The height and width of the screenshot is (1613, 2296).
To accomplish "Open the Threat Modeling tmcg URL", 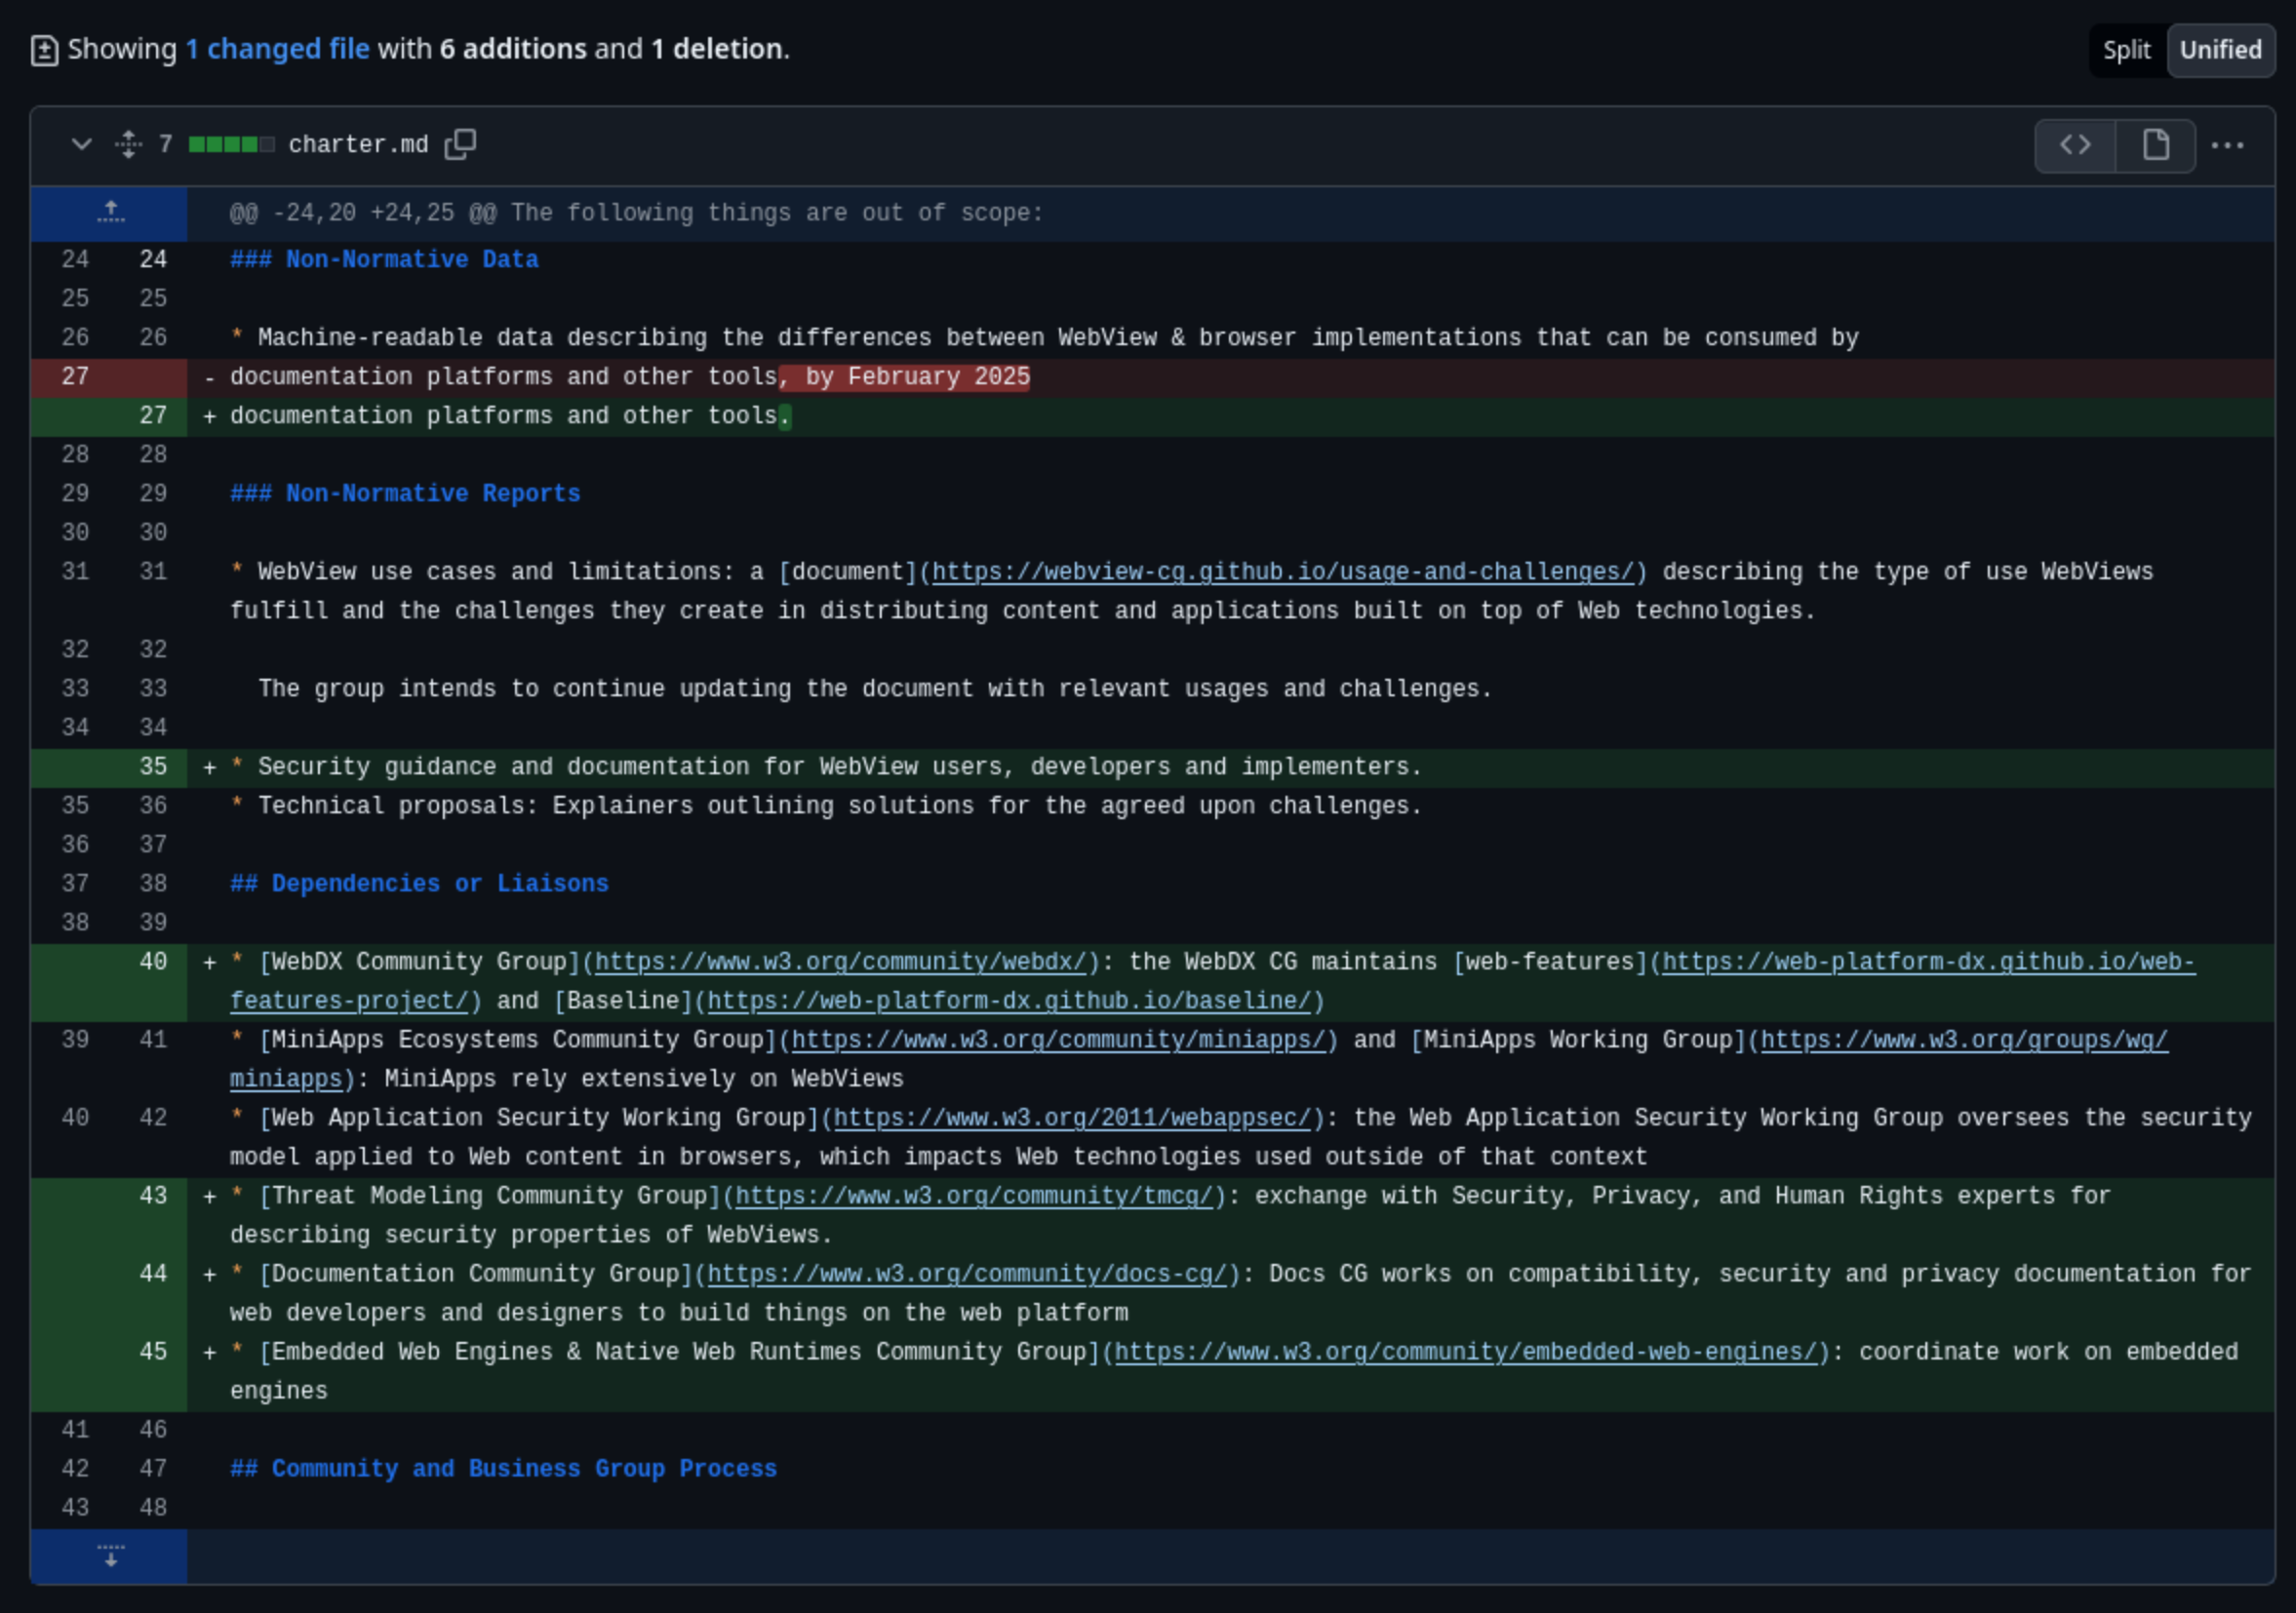I will pos(974,1196).
